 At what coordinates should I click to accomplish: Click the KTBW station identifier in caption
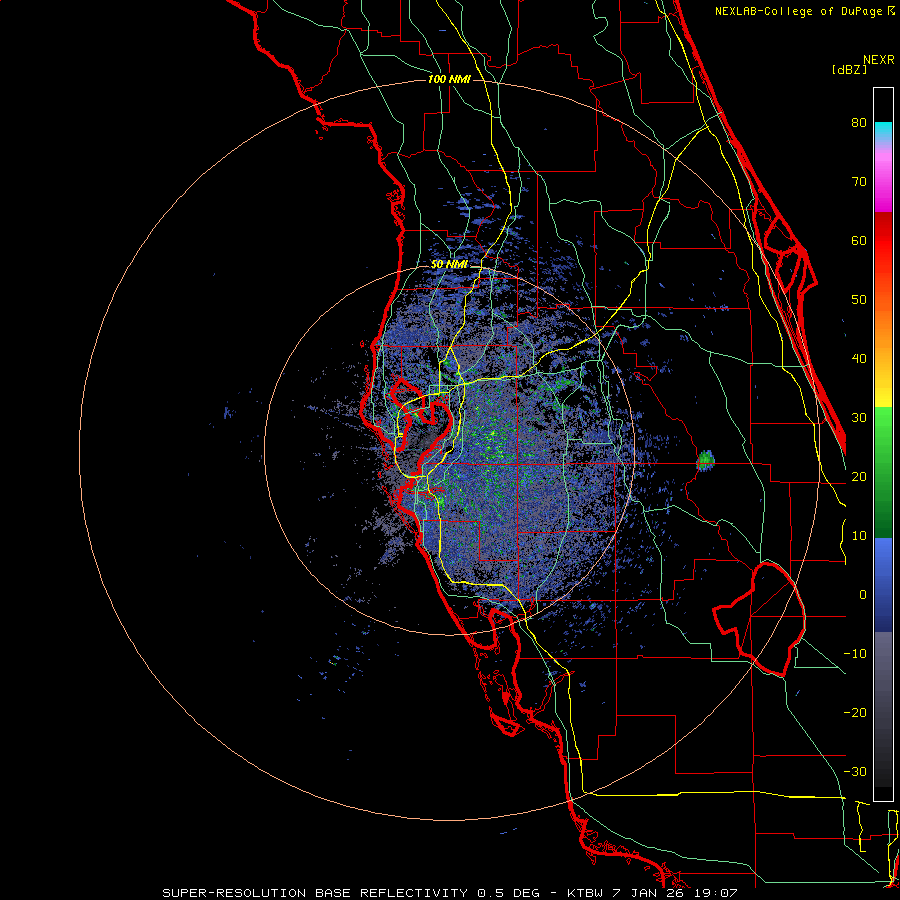coord(587,893)
